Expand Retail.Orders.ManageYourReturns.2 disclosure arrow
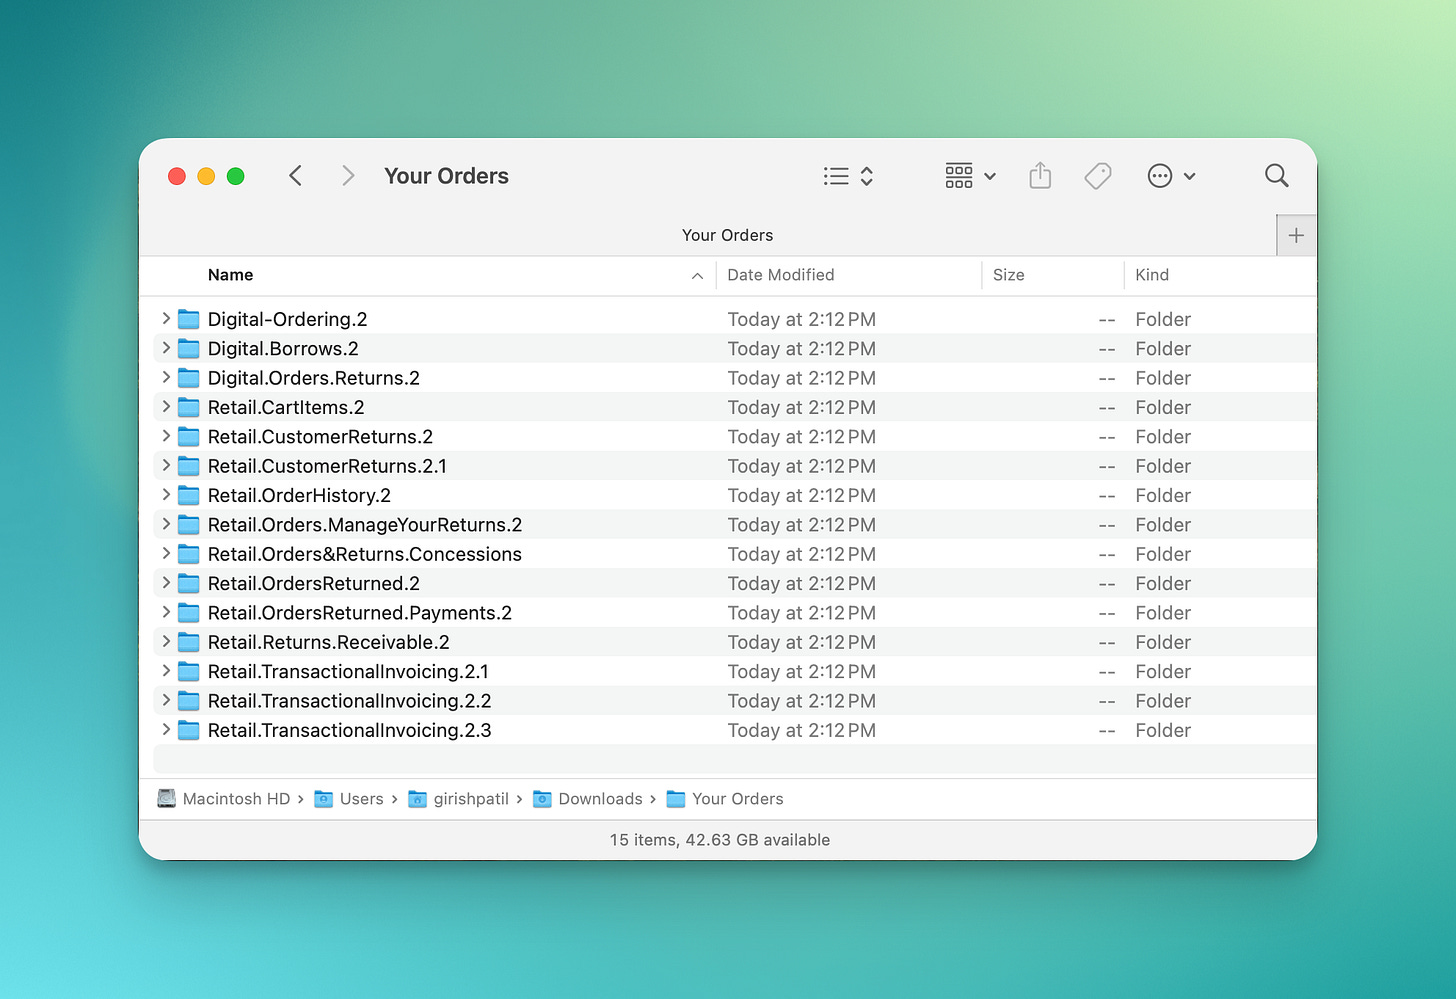The width and height of the screenshot is (1456, 999). 166,524
